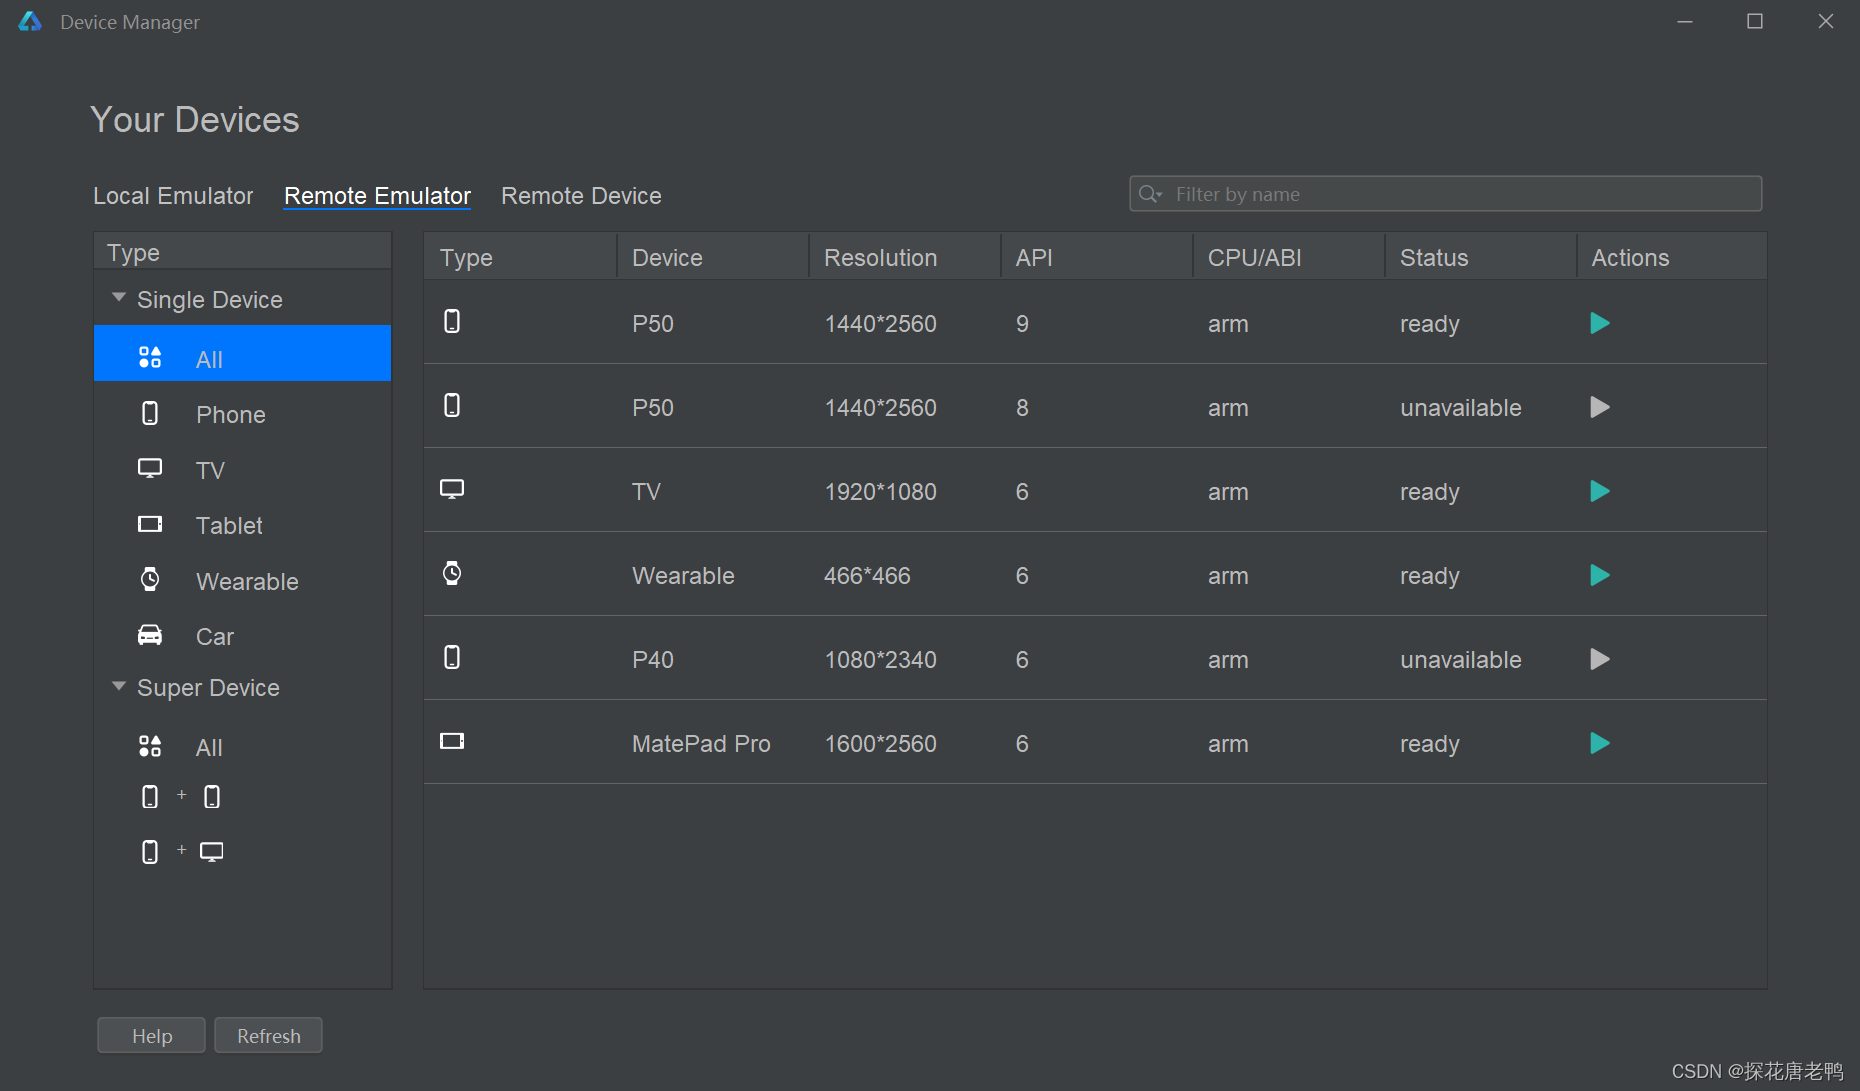Screen dimensions: 1860x1091
Task: Click the 1920*1080 resolution cell
Action: [880, 492]
